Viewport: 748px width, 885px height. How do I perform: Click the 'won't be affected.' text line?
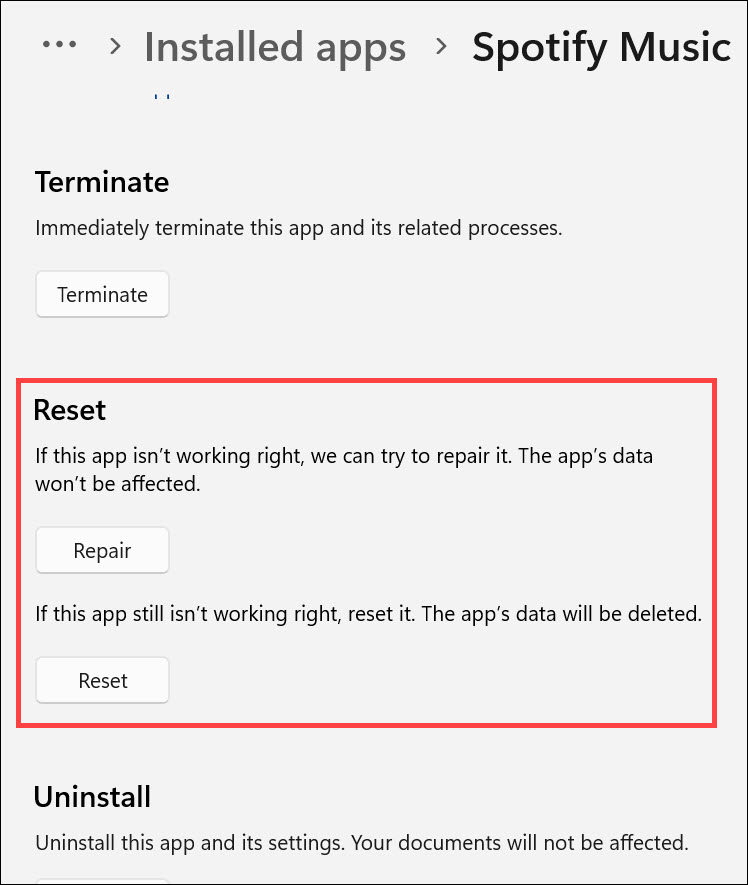118,484
